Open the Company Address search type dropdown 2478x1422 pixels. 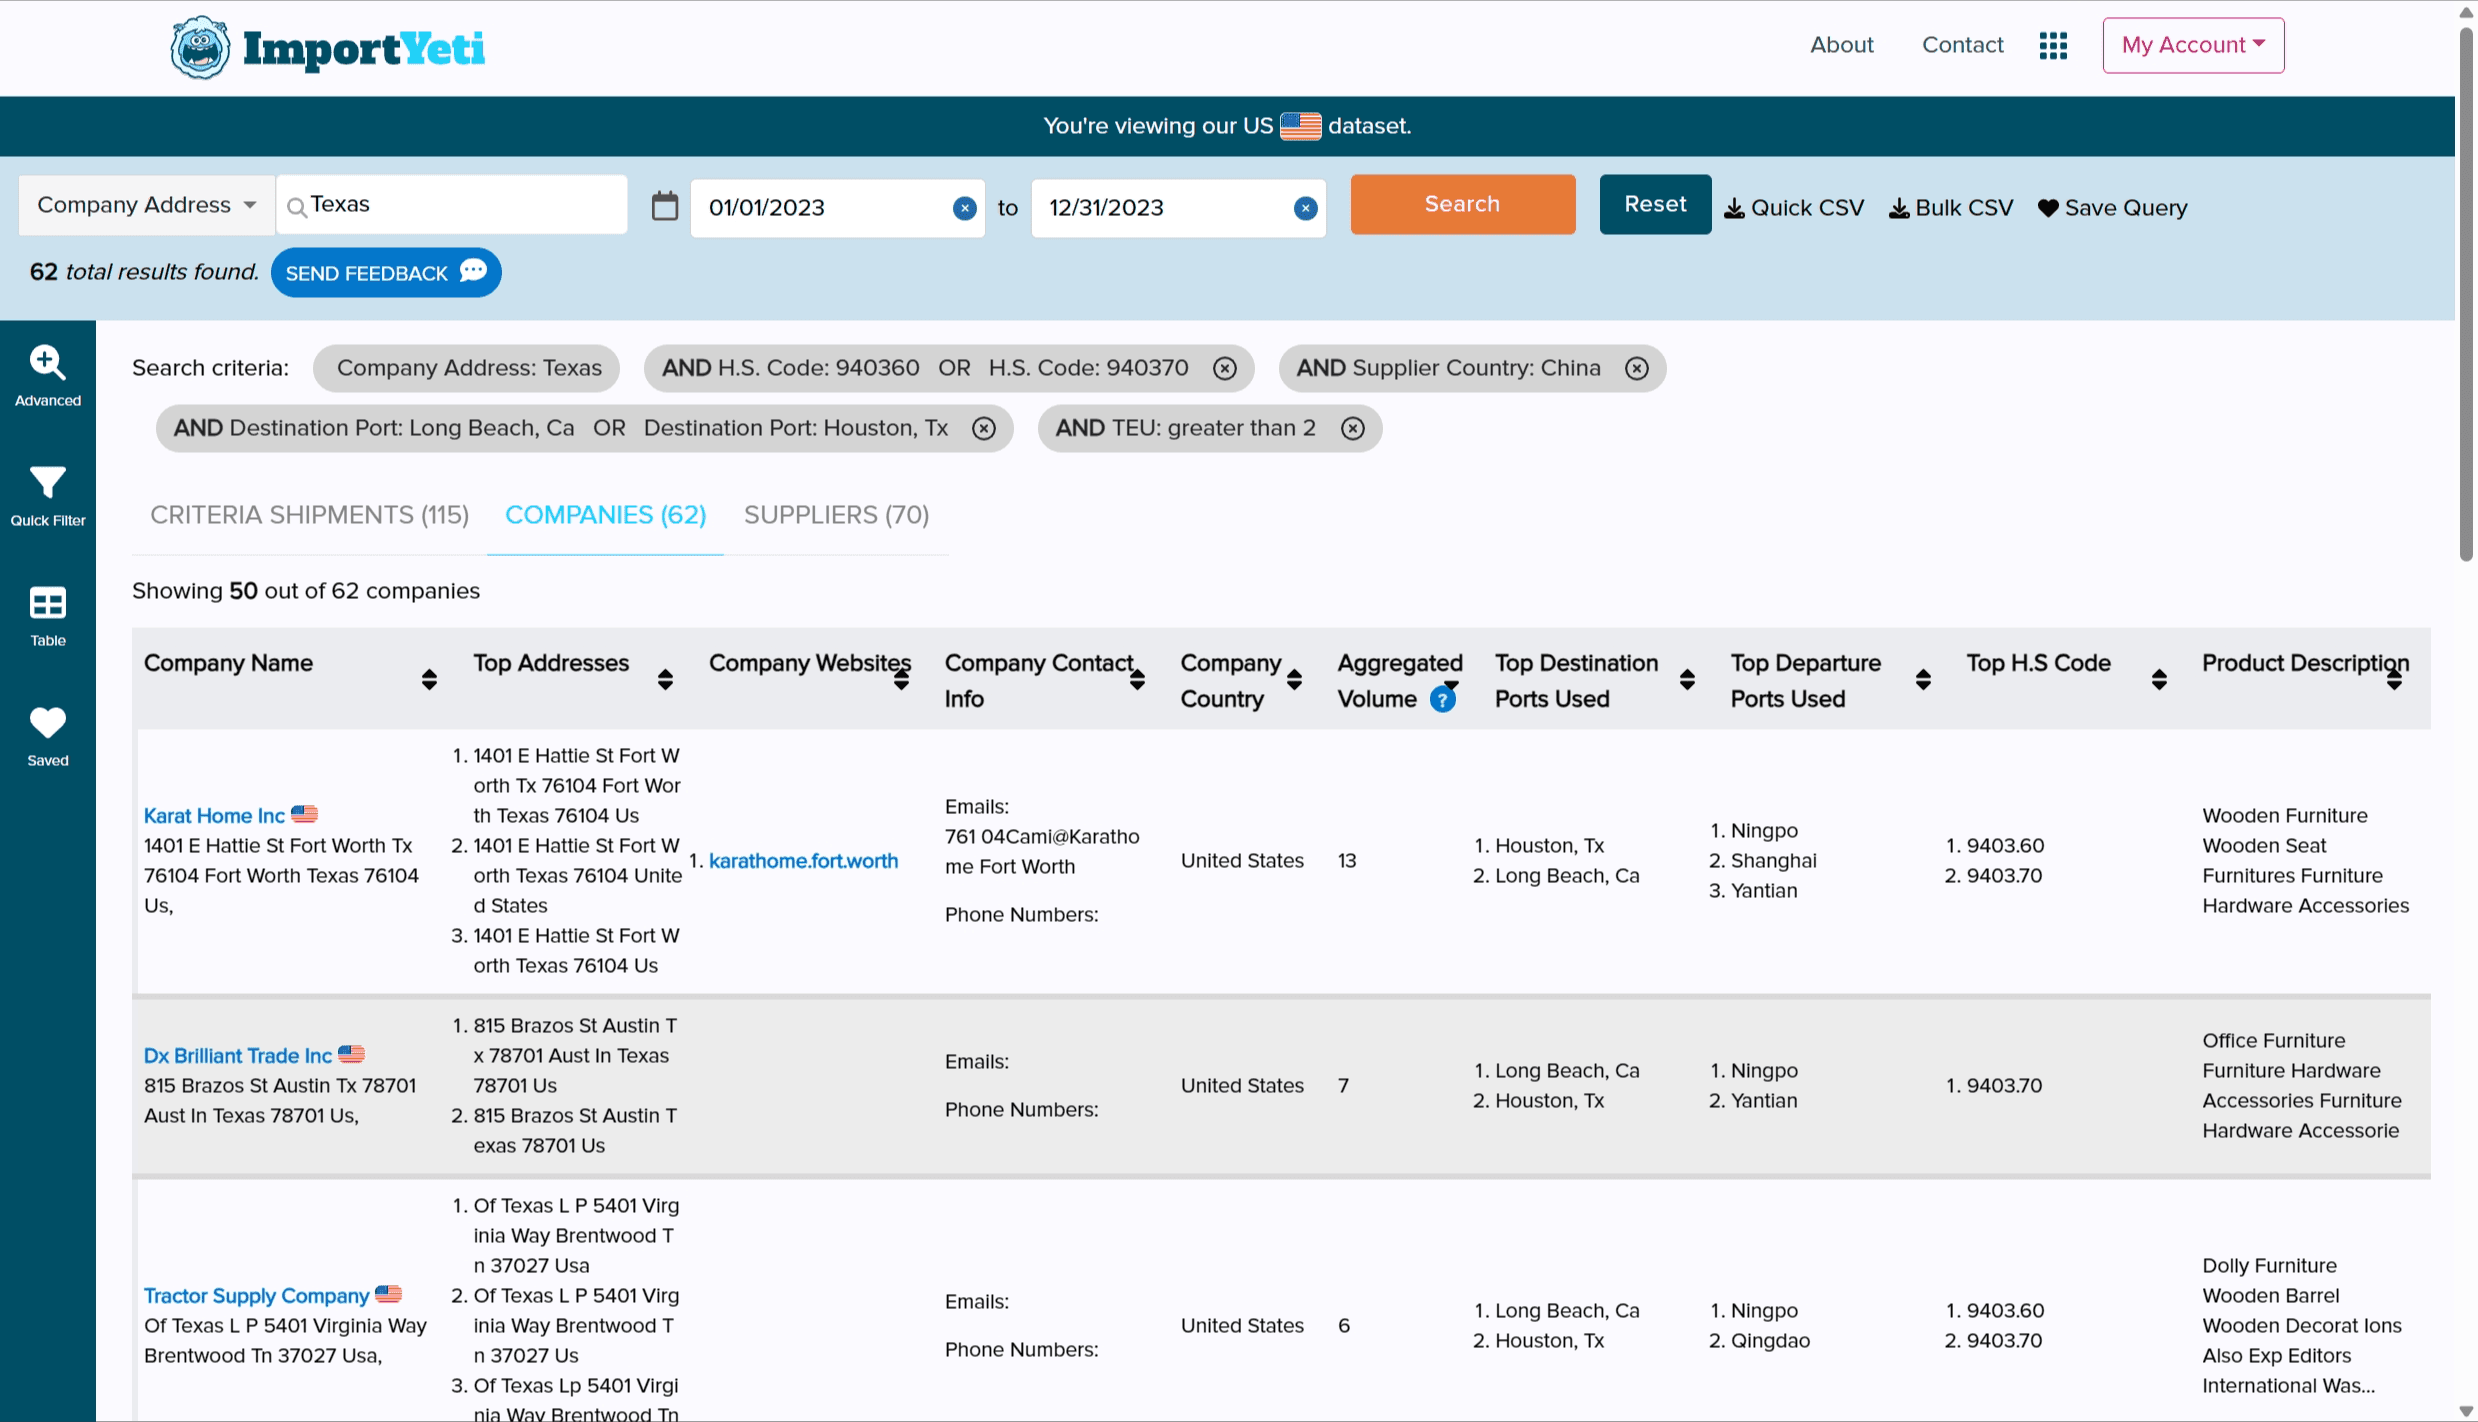click(146, 205)
